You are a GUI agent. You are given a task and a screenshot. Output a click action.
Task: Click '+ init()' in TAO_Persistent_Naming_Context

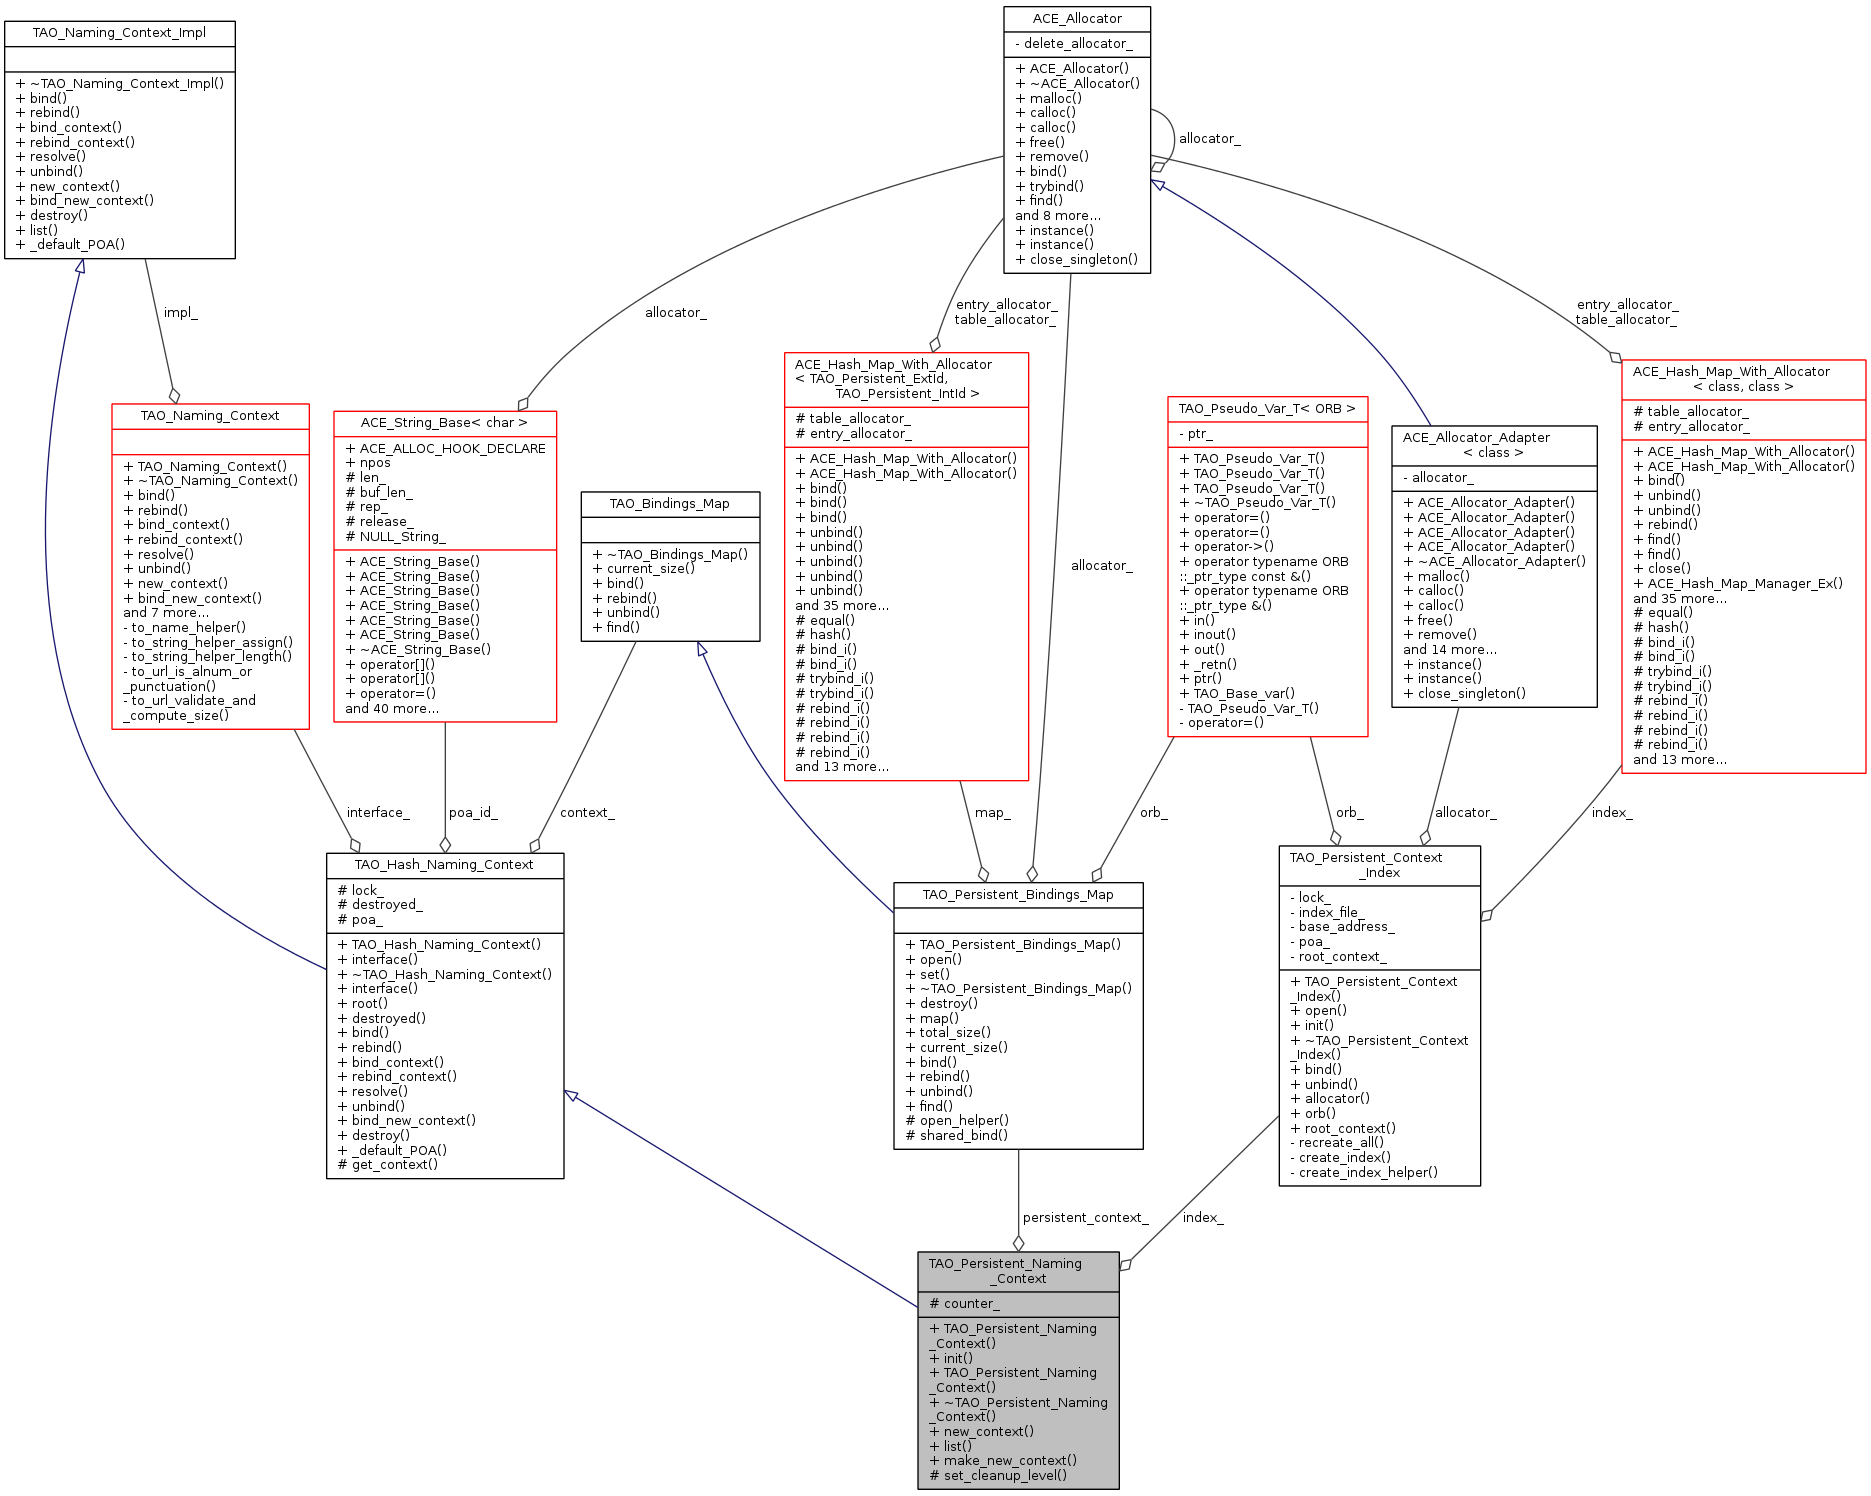(x=950, y=1359)
